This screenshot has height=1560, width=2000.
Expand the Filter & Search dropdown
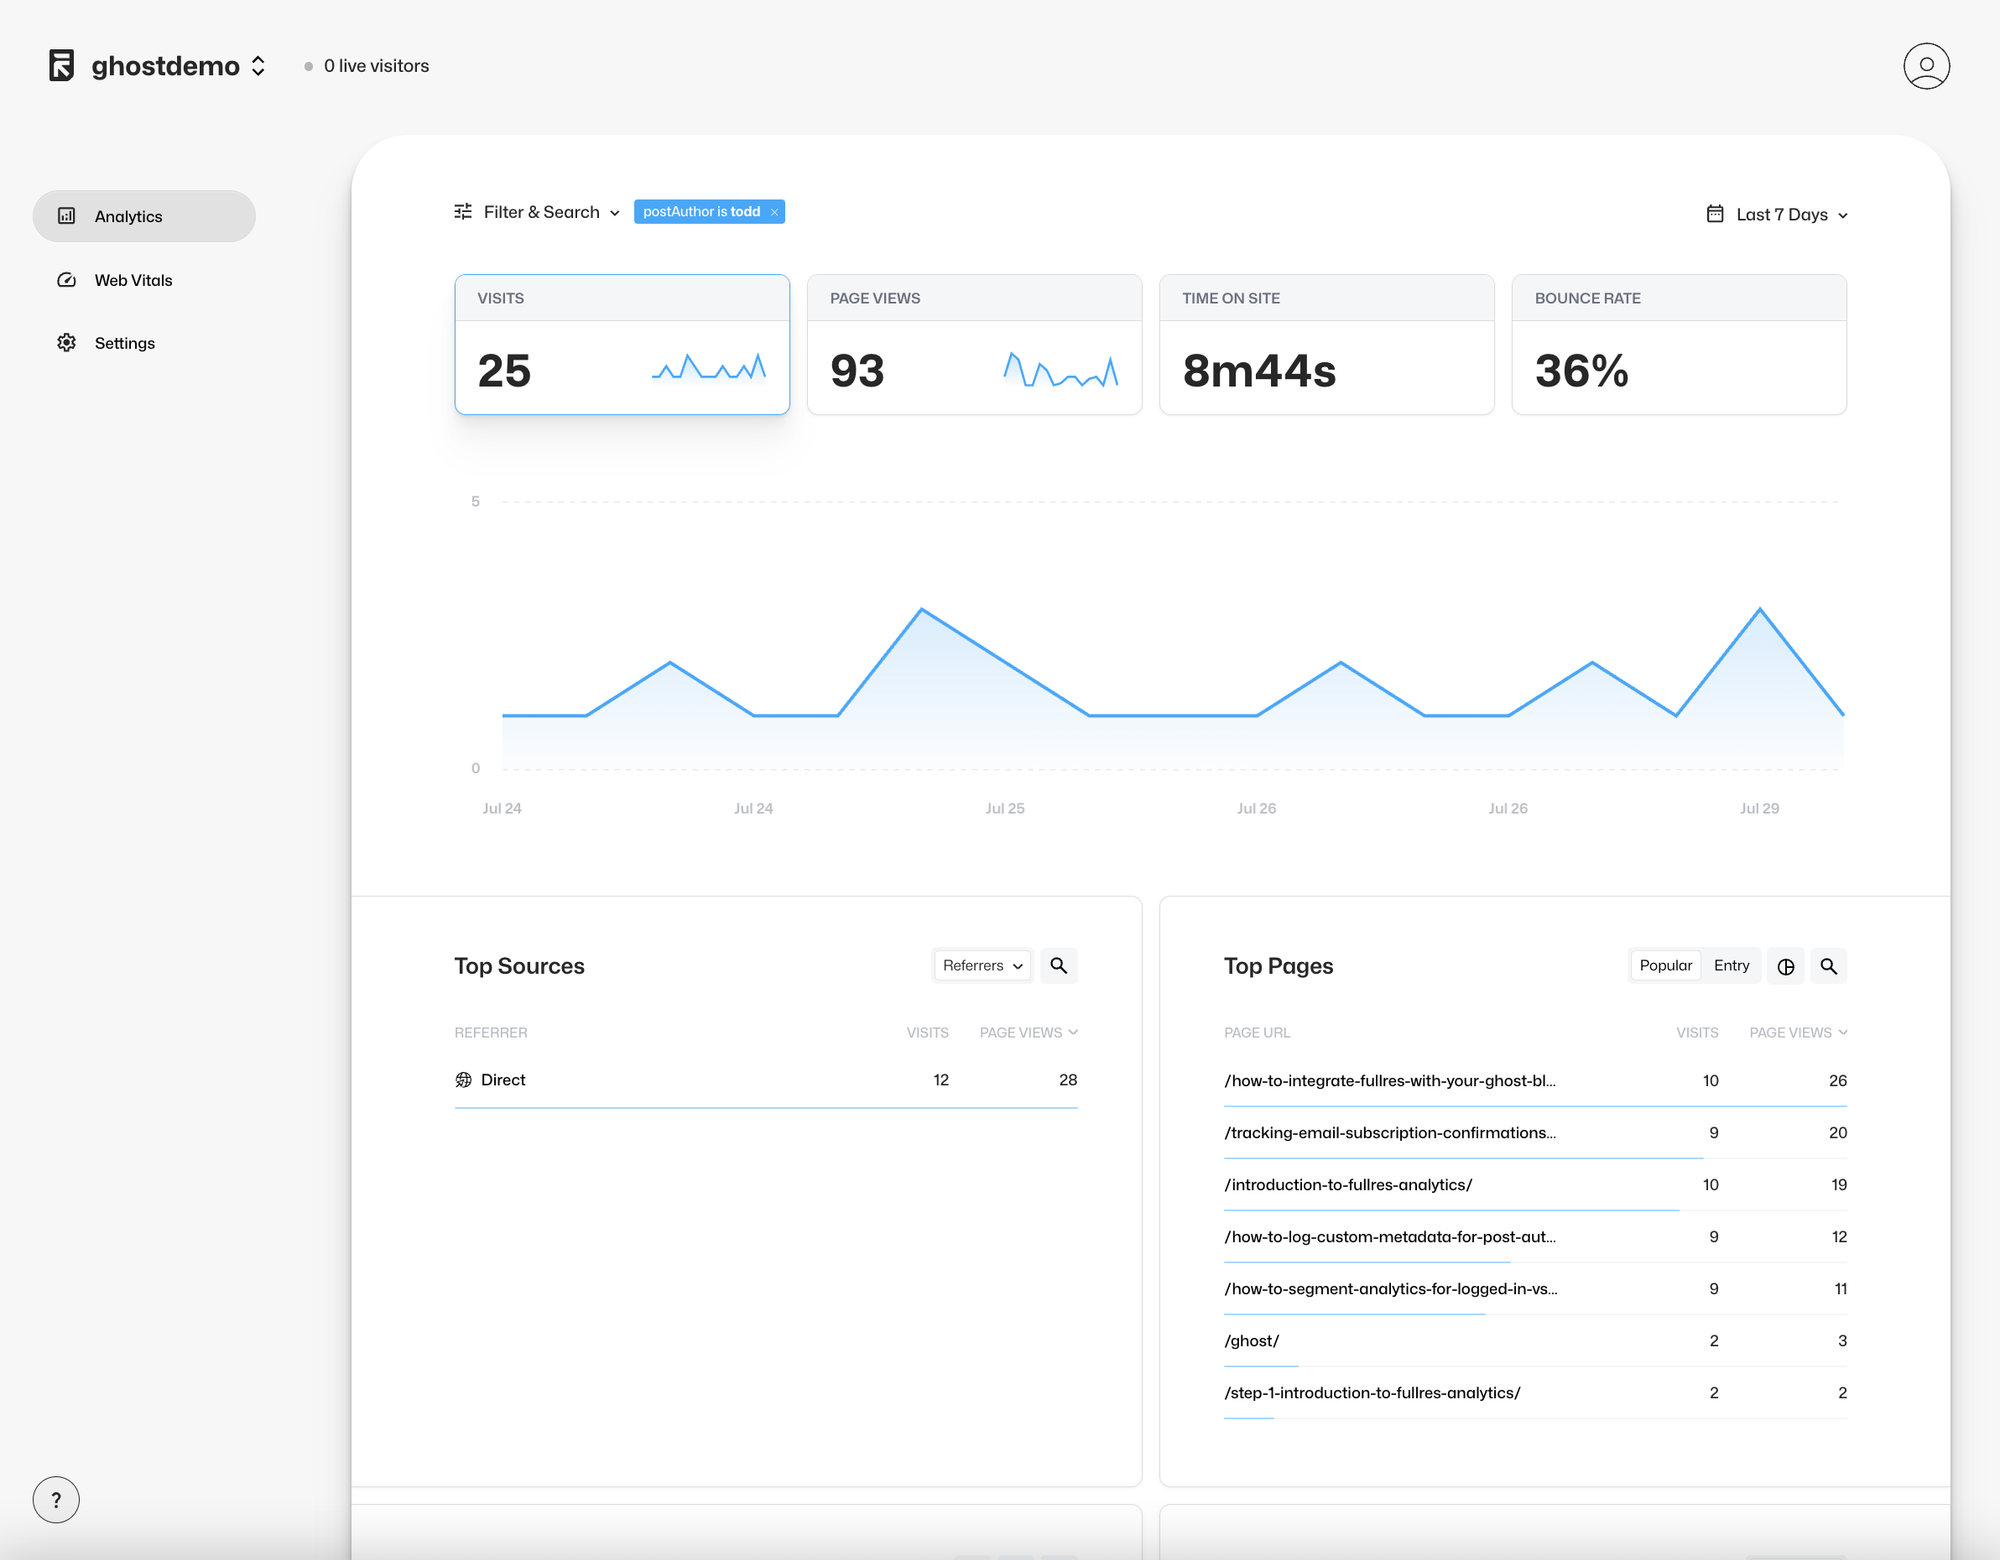[537, 212]
